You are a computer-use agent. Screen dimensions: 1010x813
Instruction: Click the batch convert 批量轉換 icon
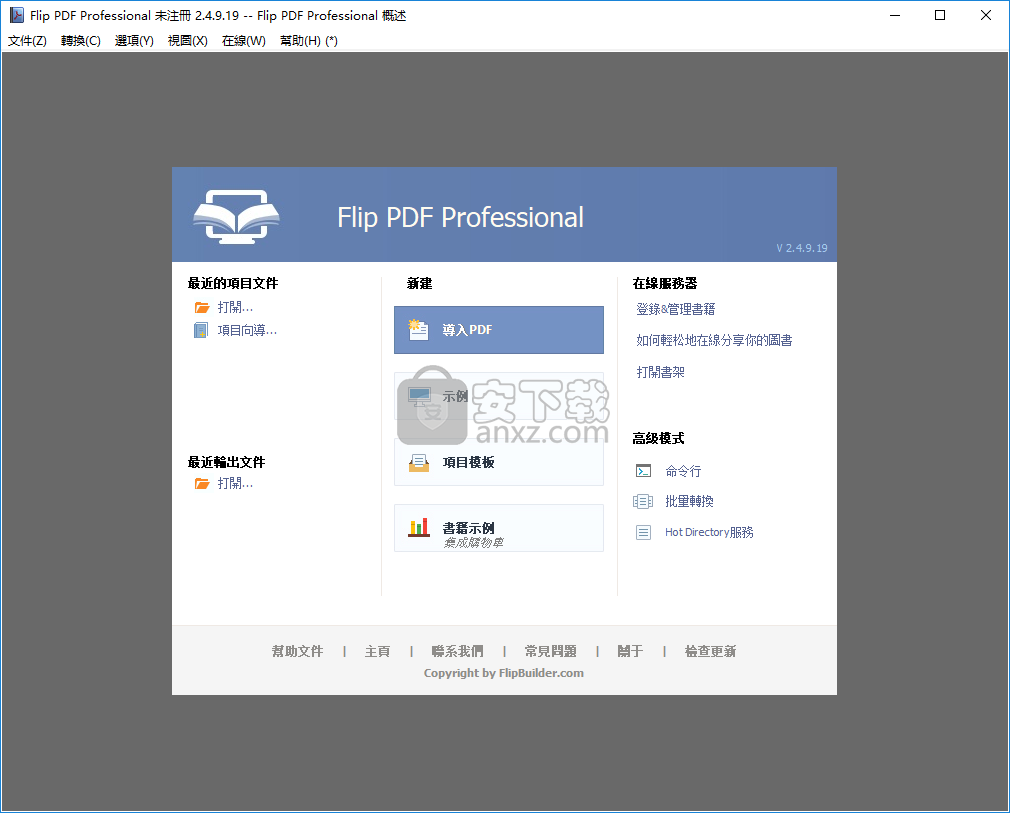644,501
